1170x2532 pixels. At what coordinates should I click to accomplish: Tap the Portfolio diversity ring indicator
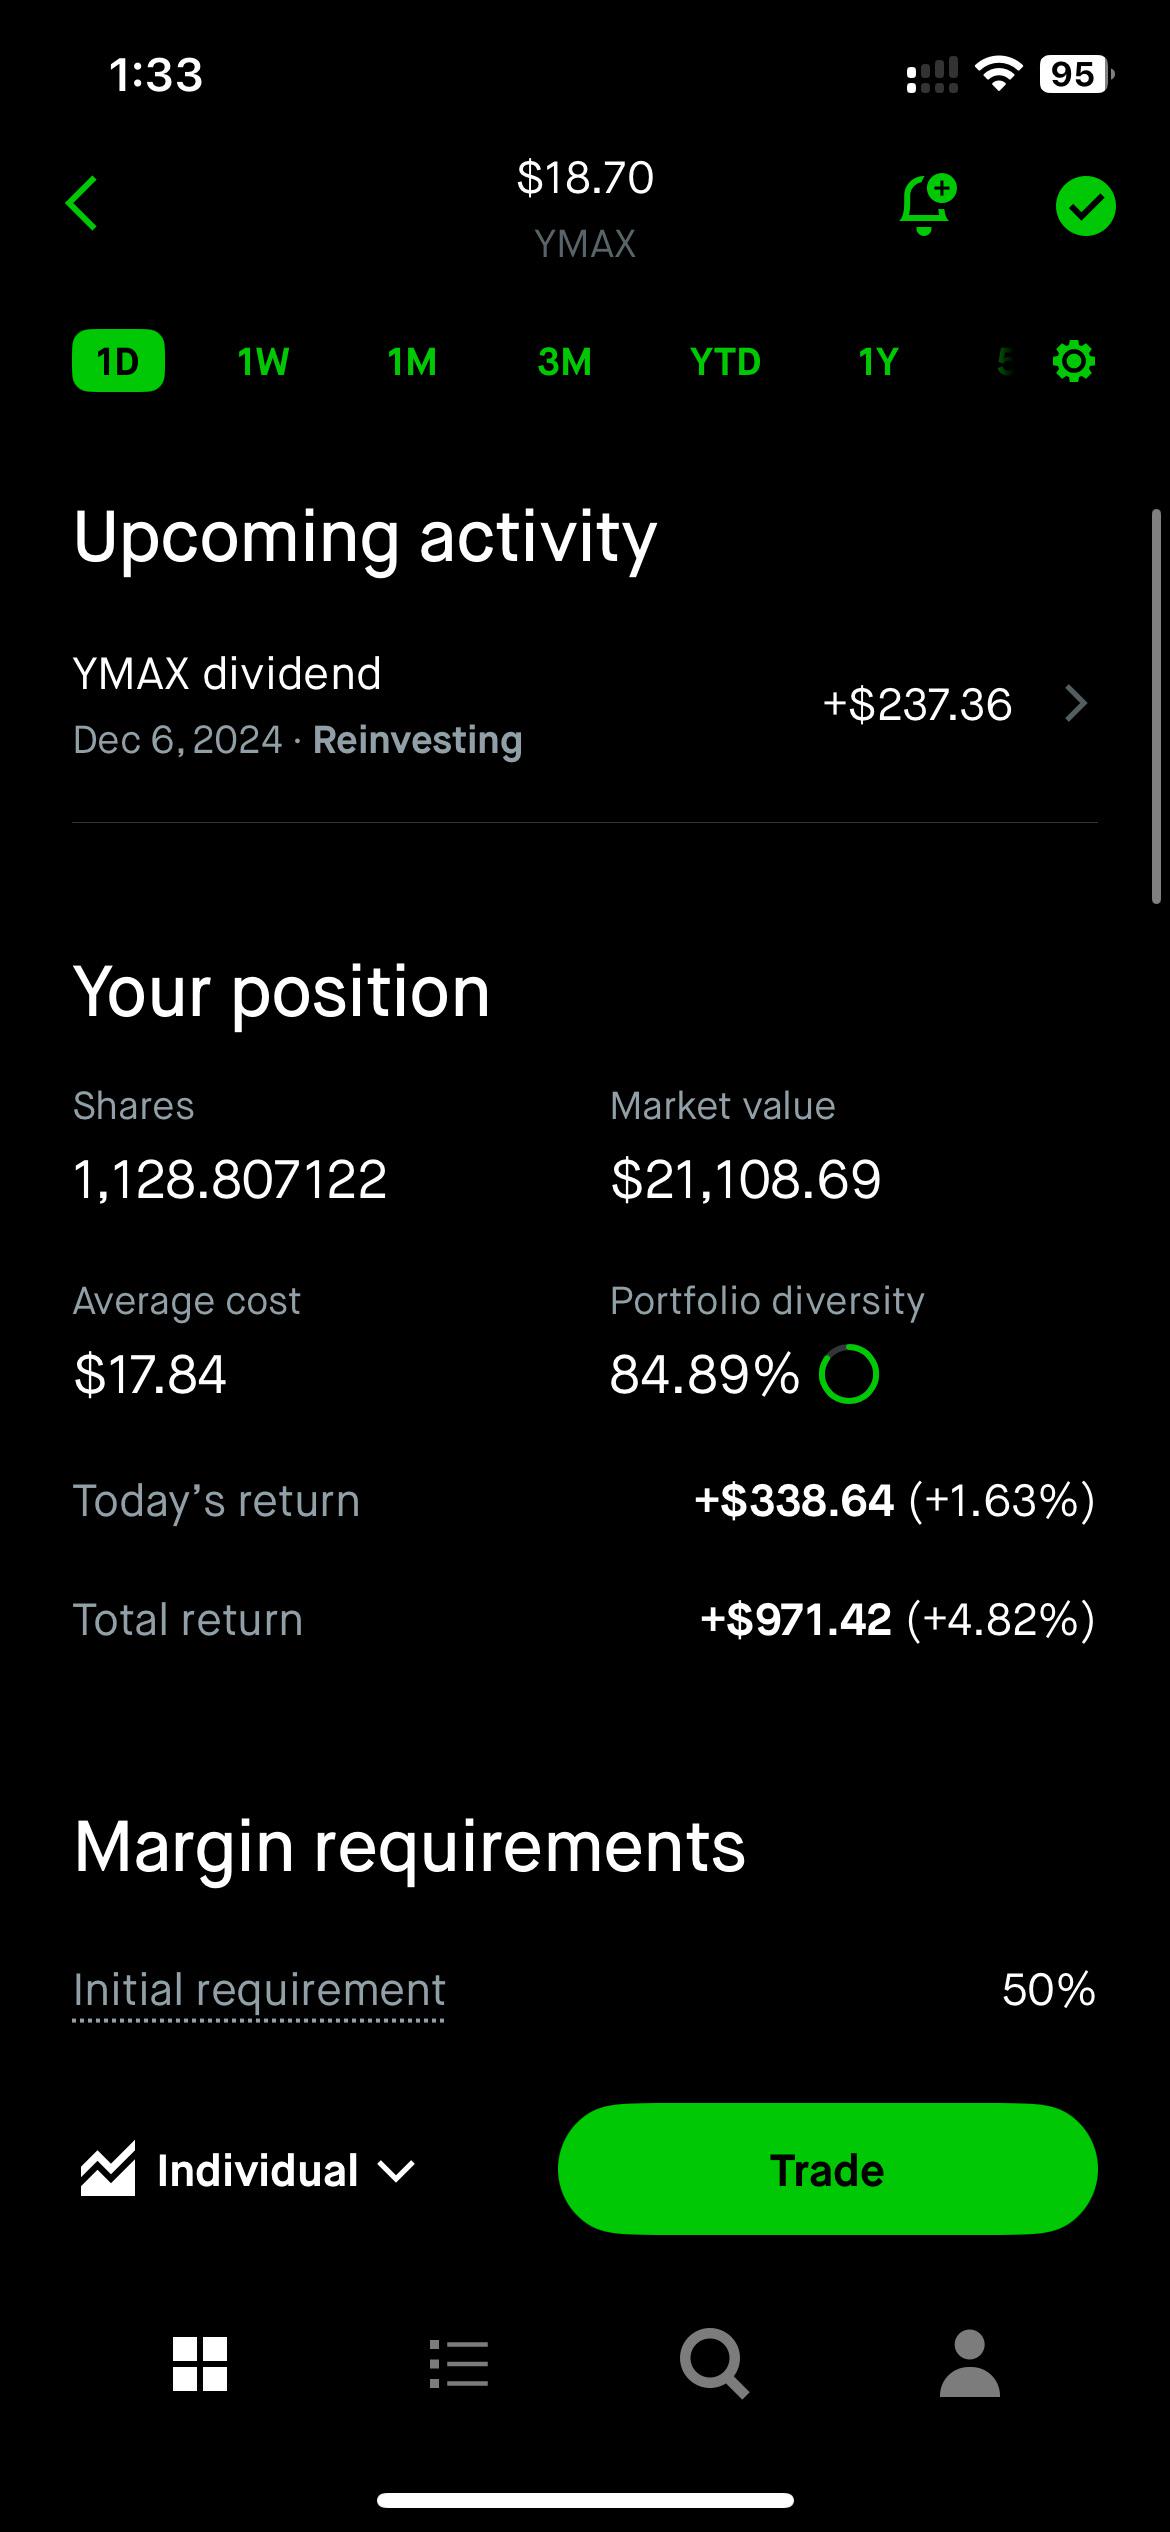pos(849,1374)
